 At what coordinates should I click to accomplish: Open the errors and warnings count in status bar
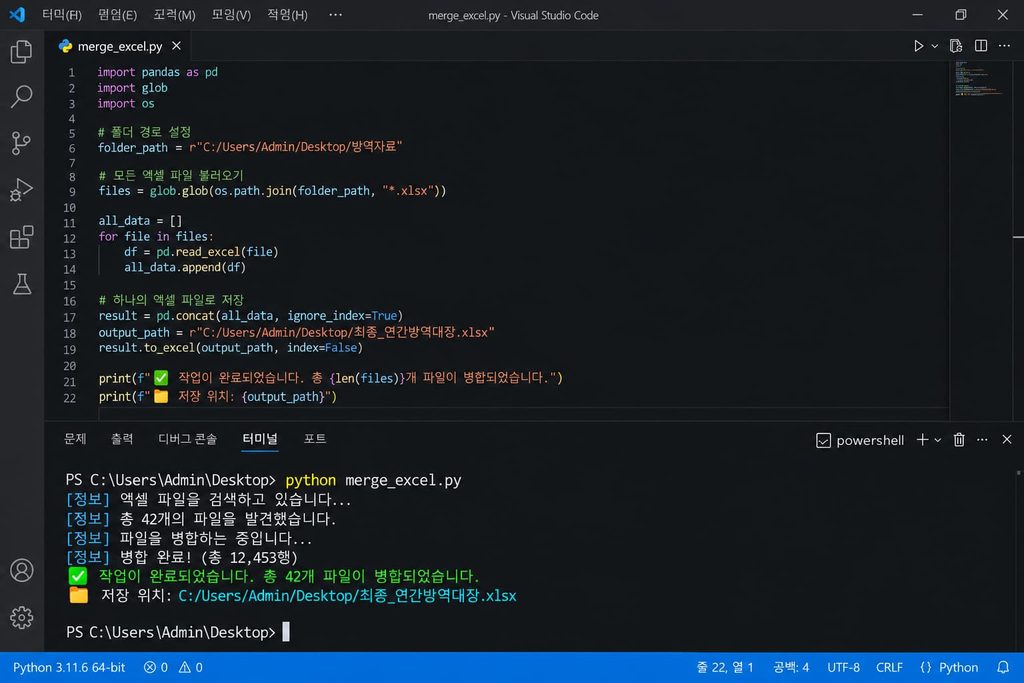173,667
